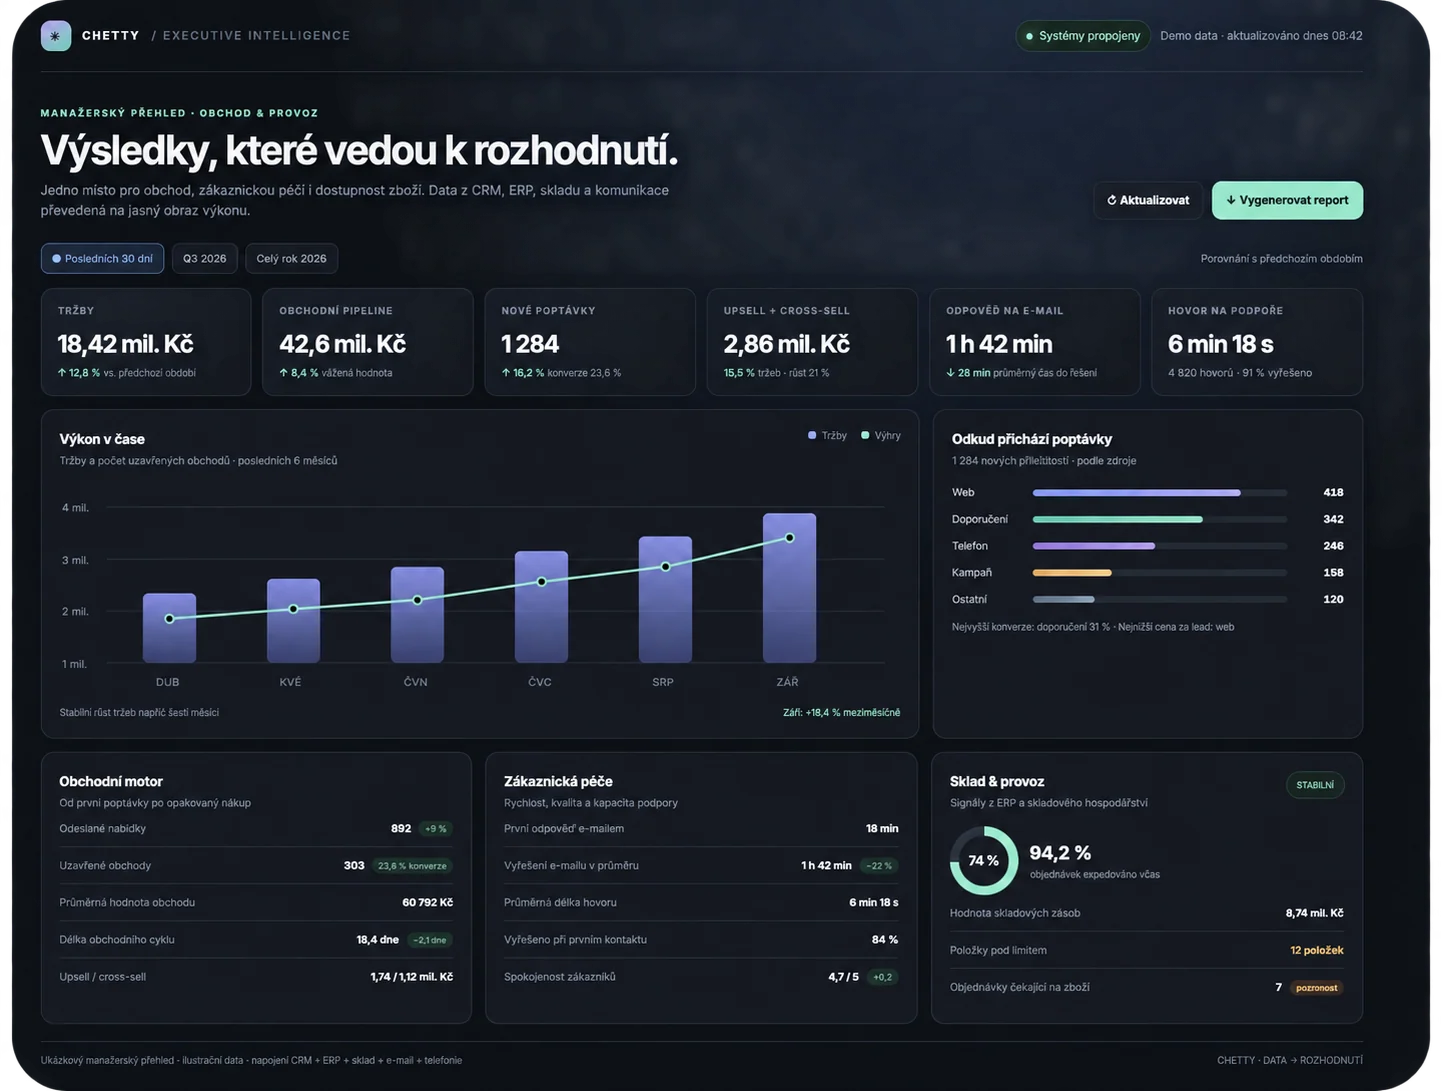Screen dimensions: 1442x1091
Task: Click the Kampaň source progress bar
Action: tap(1160, 573)
